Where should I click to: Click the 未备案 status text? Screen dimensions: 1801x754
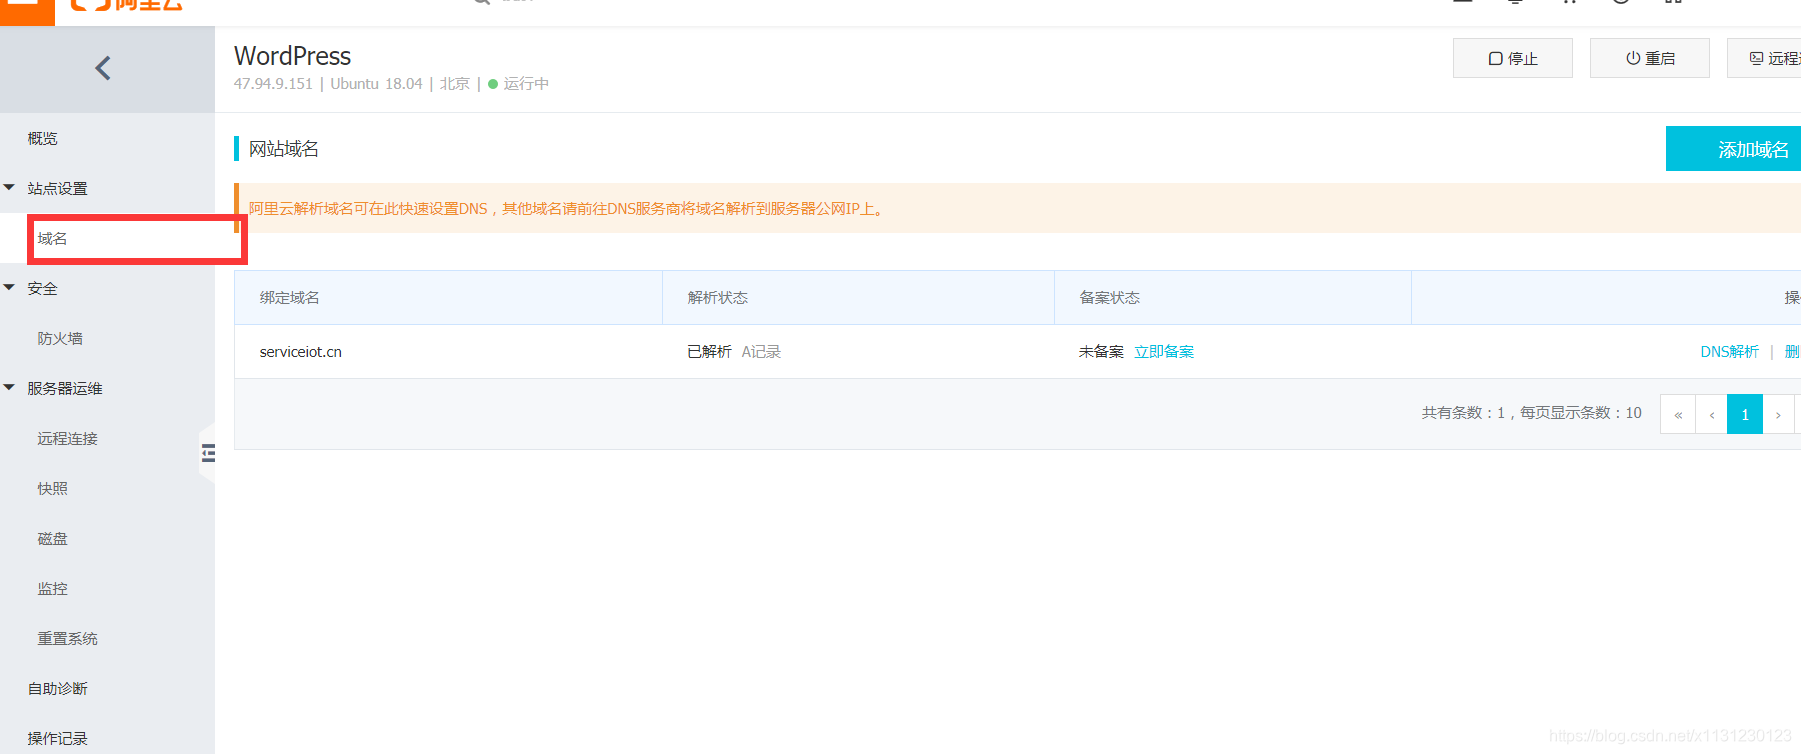[1101, 351]
